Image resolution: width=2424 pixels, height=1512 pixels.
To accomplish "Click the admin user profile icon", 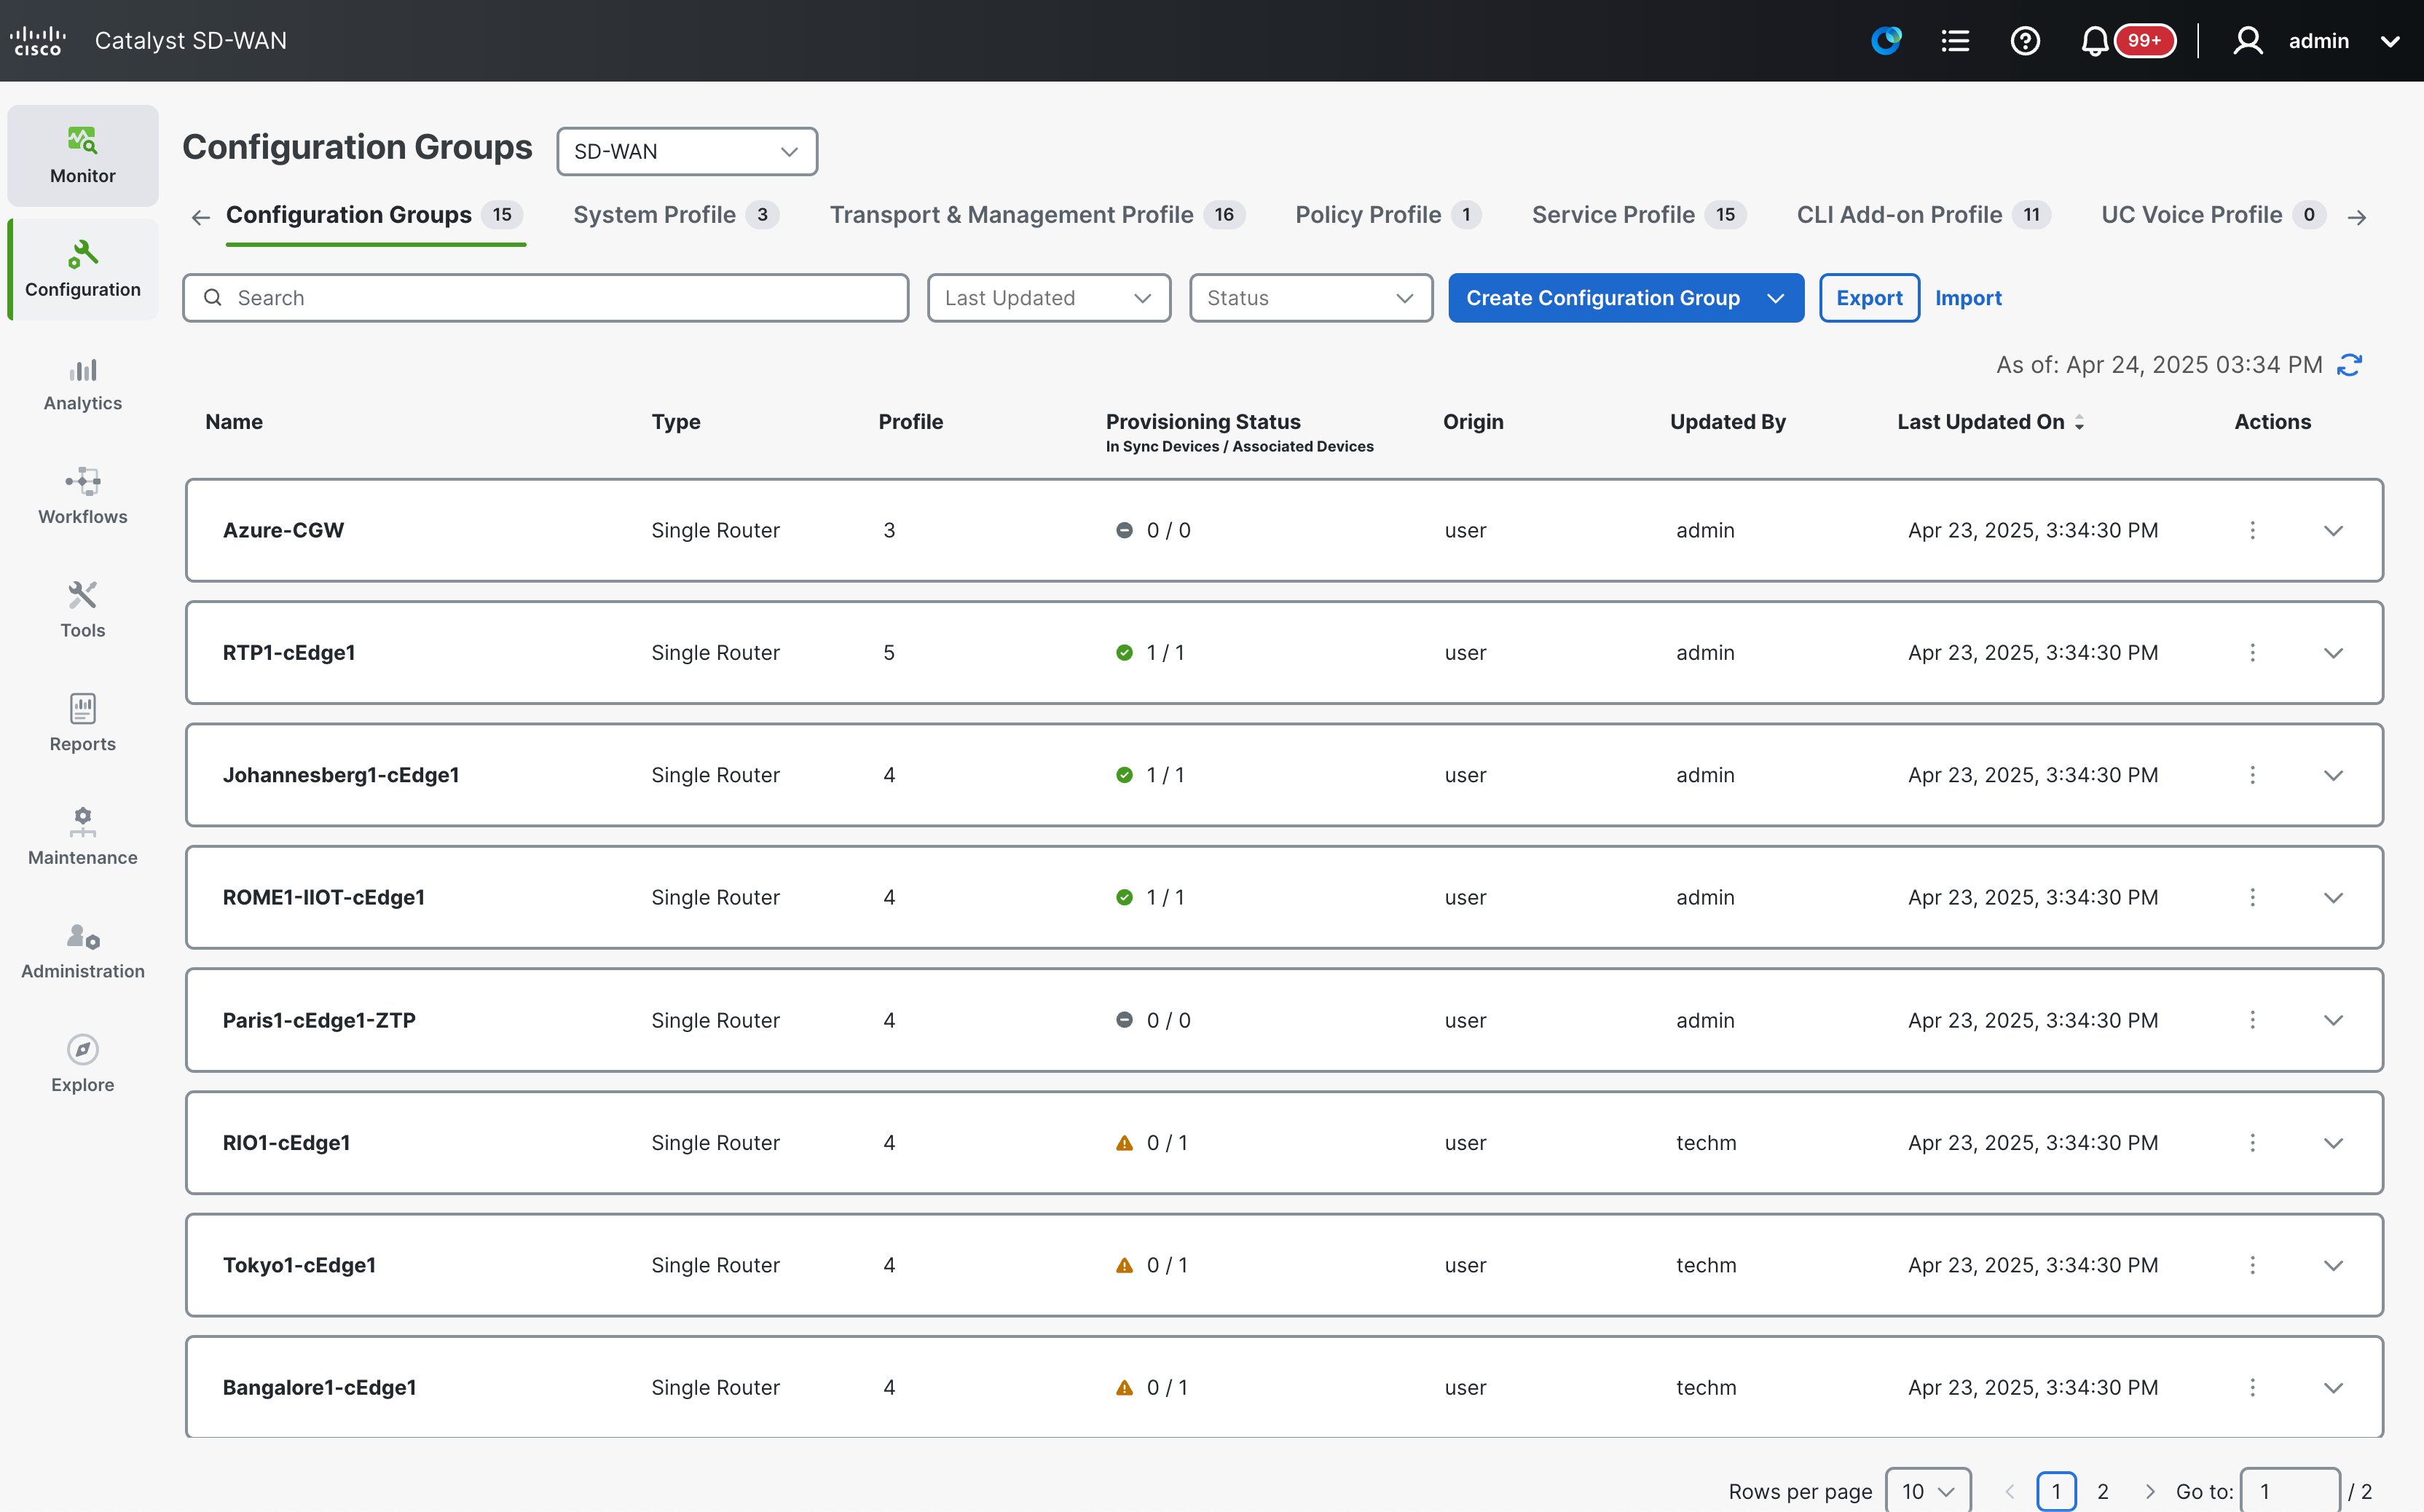I will [2248, 41].
